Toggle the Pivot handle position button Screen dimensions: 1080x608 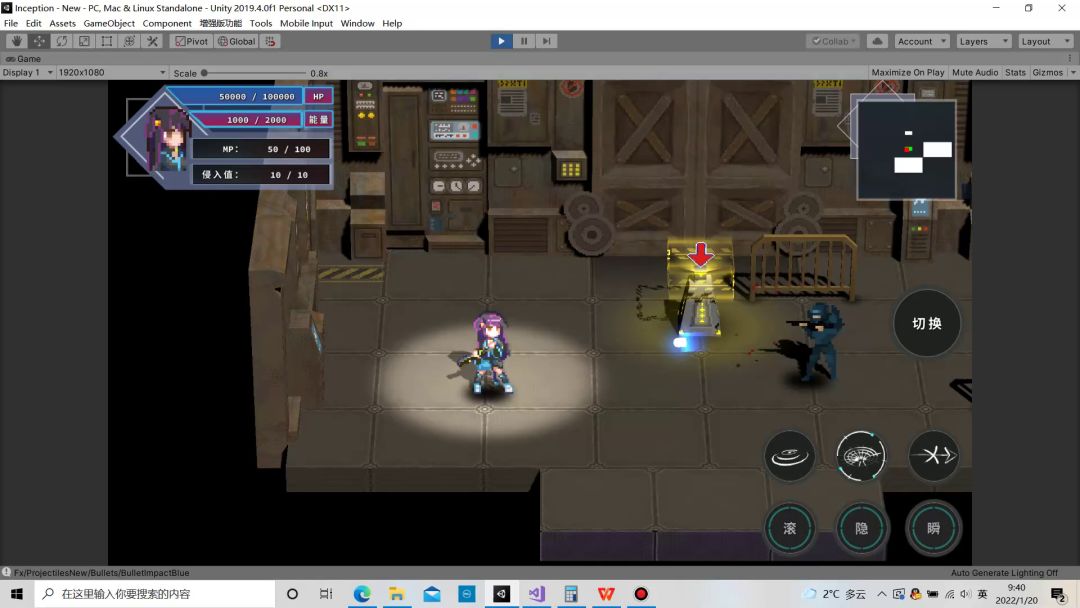[191, 41]
